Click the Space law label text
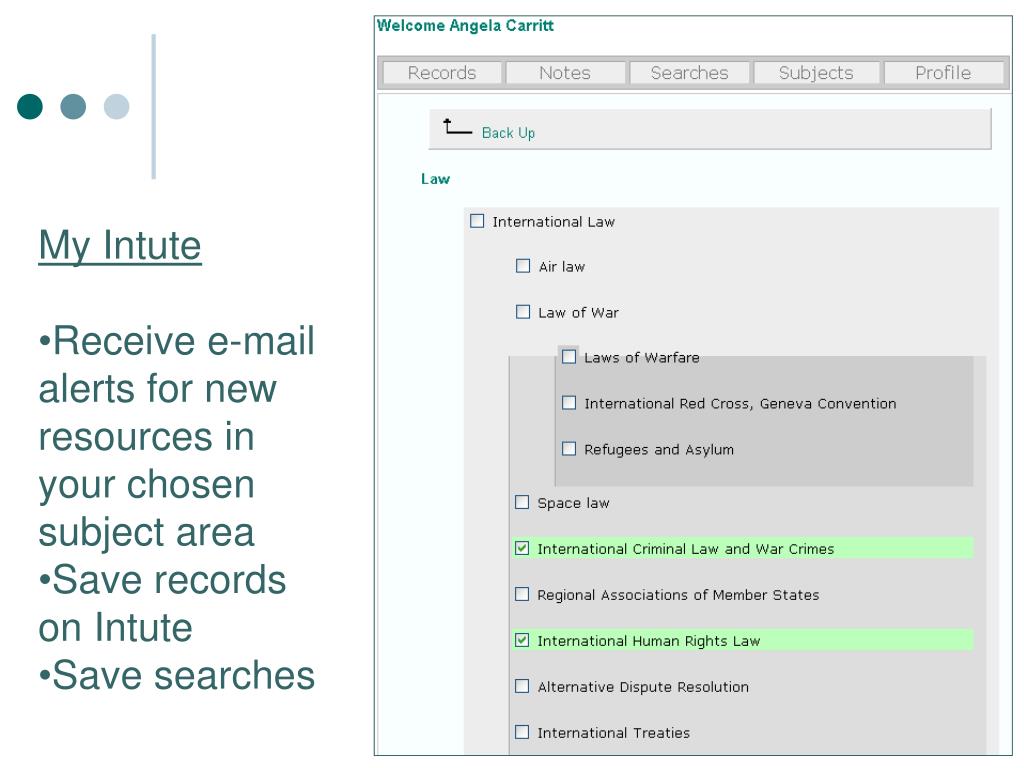 (573, 504)
